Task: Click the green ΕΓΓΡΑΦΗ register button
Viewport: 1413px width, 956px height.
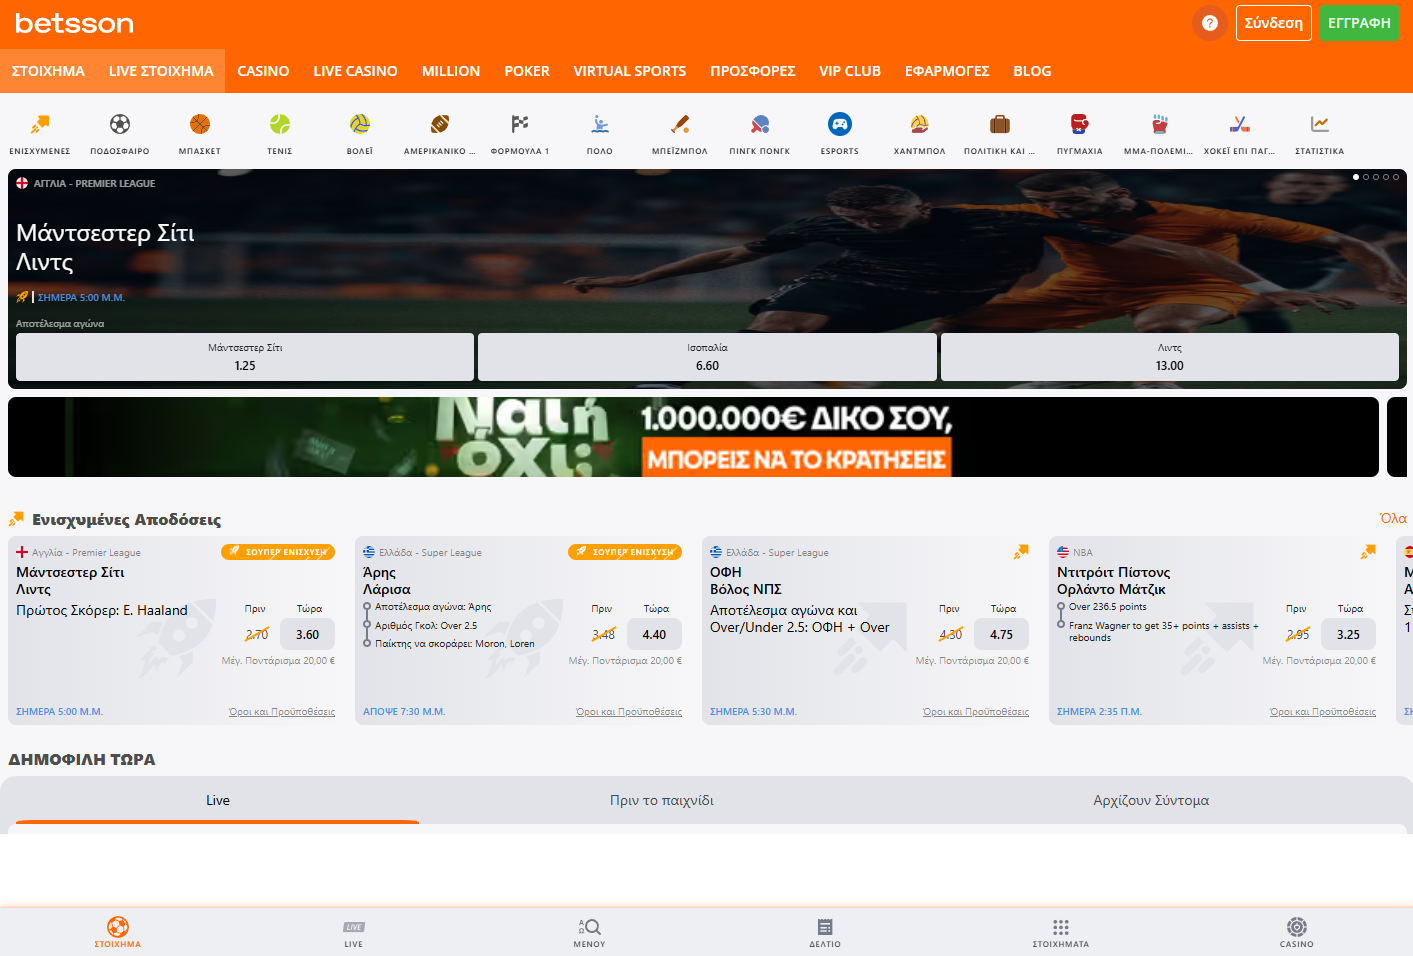Action: pyautogui.click(x=1358, y=23)
